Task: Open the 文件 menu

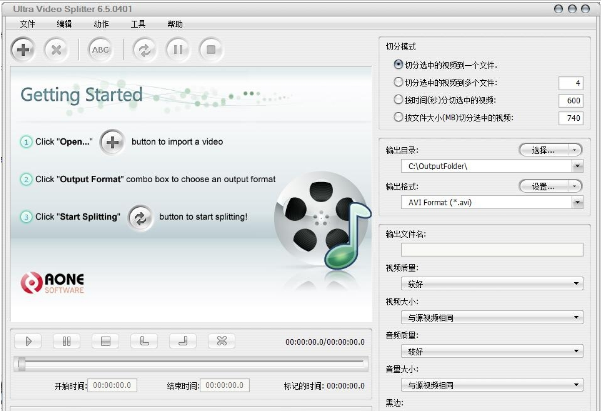Action: (x=26, y=22)
